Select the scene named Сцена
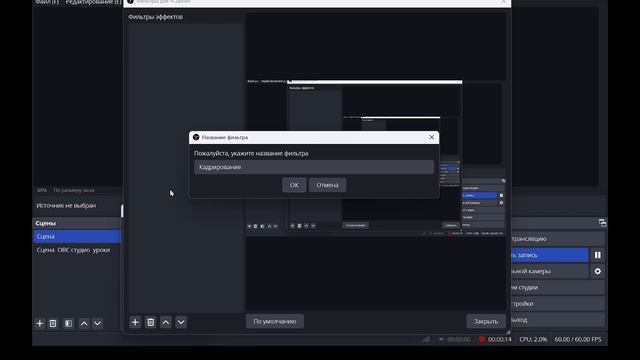640x360 pixels. click(77, 236)
